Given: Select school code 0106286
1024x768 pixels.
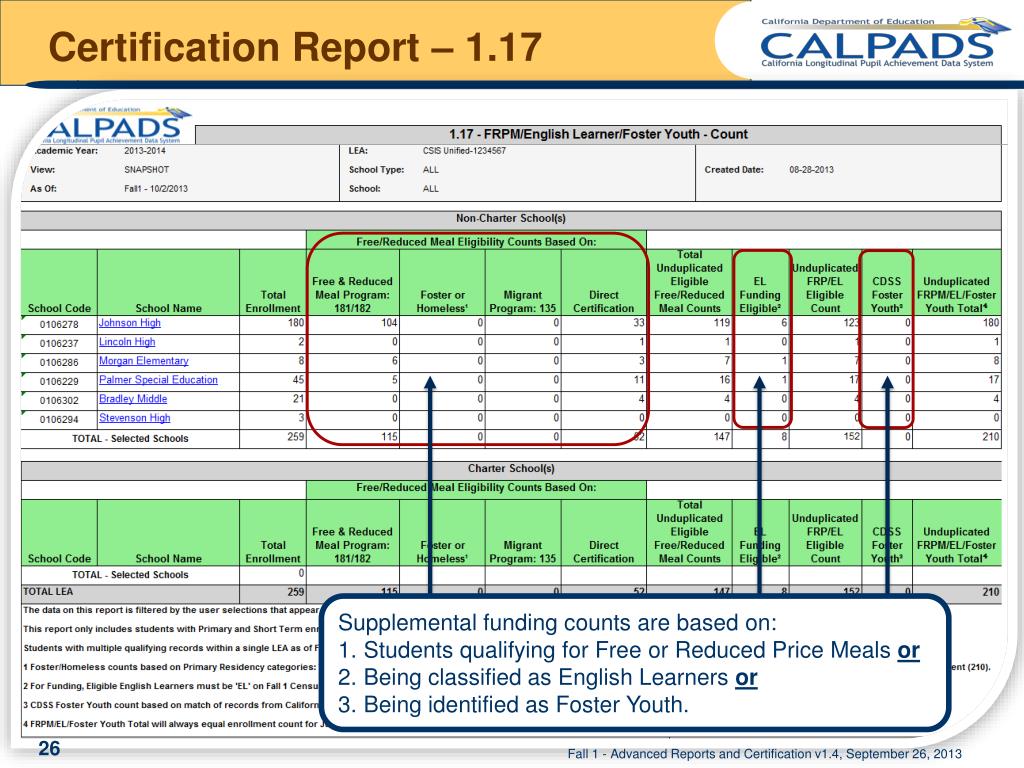Looking at the screenshot, I should pyautogui.click(x=59, y=362).
